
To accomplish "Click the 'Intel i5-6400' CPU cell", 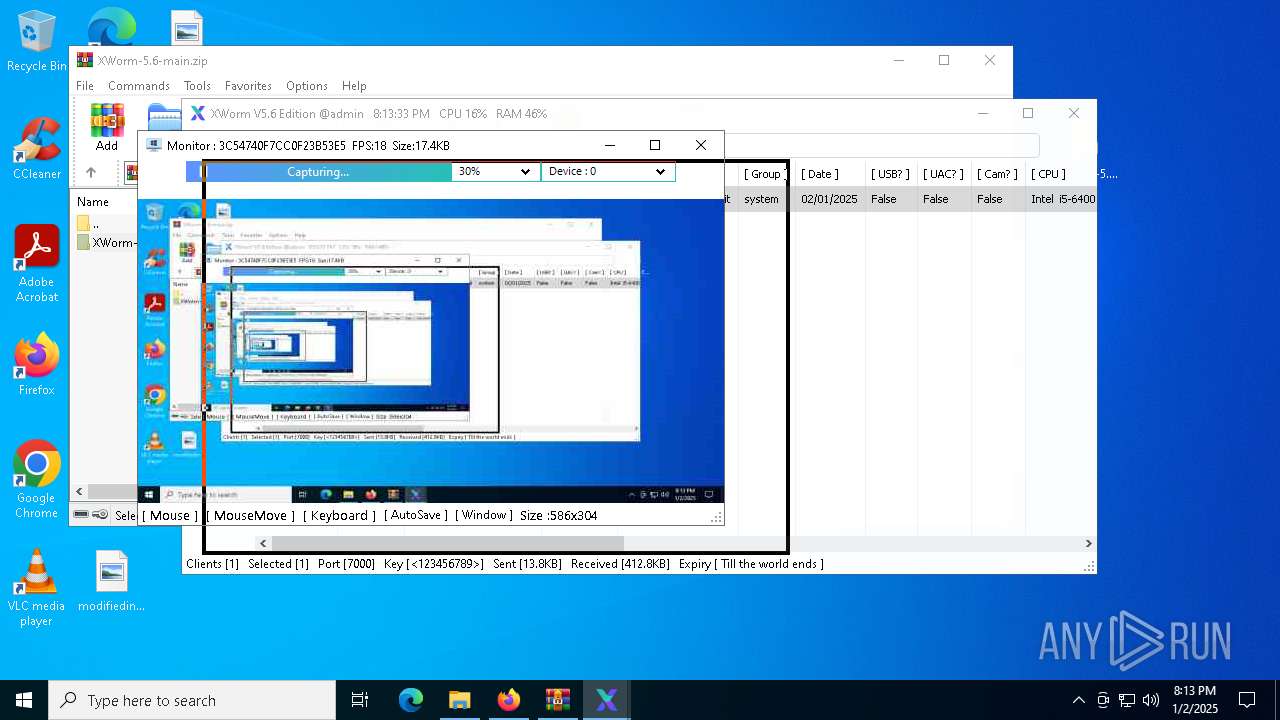I will click(1063, 199).
